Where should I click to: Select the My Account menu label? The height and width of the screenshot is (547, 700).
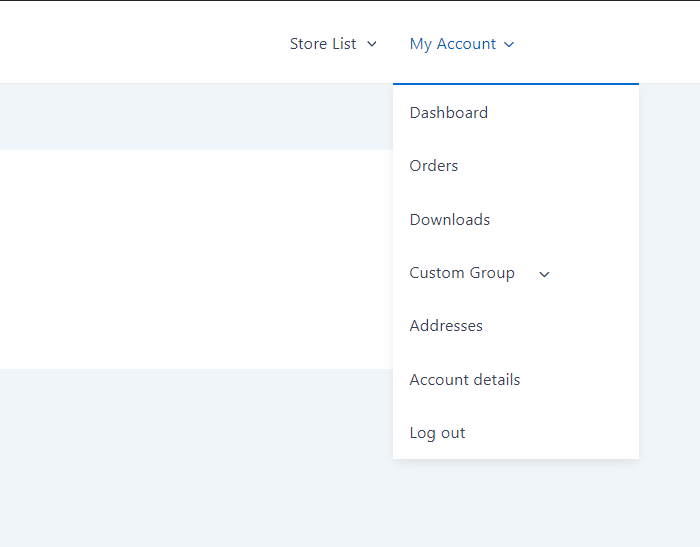453,44
